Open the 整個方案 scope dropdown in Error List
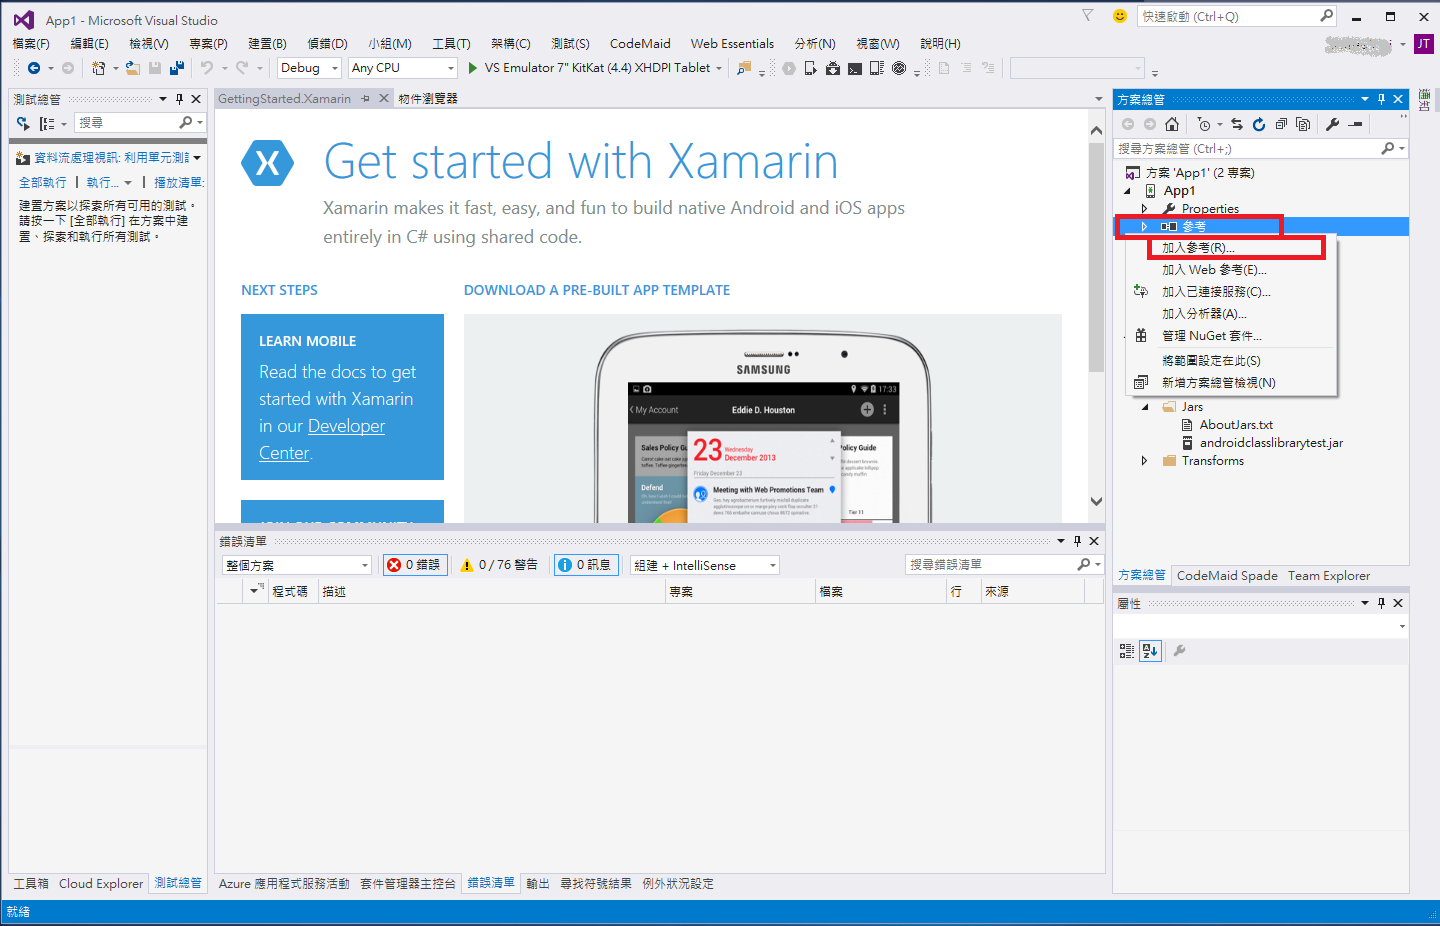Screen dimensions: 1440x926 (x=296, y=565)
